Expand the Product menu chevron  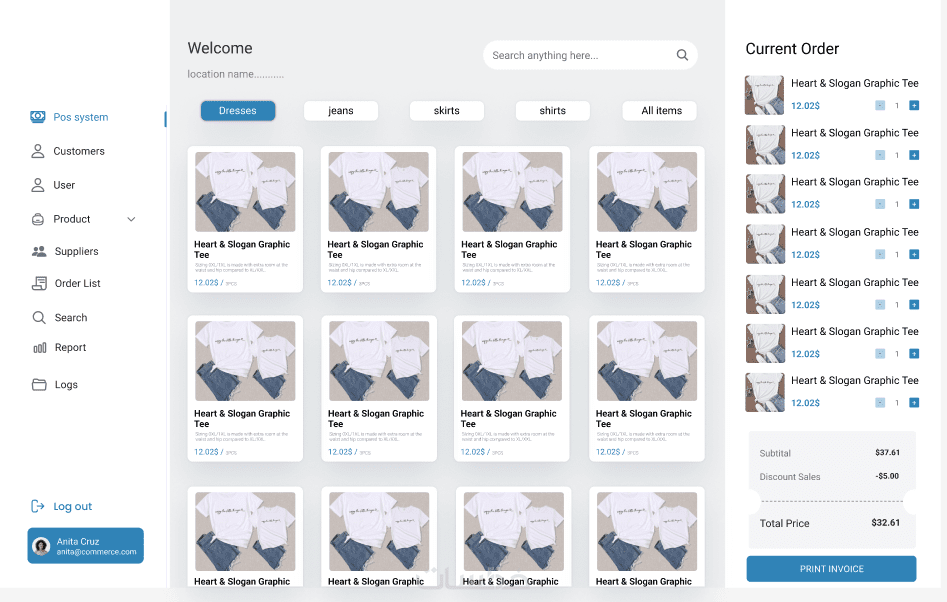coord(131,219)
